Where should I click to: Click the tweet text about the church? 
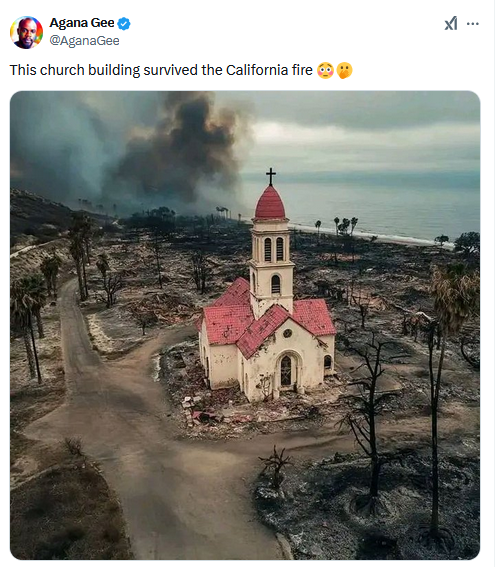[161, 70]
